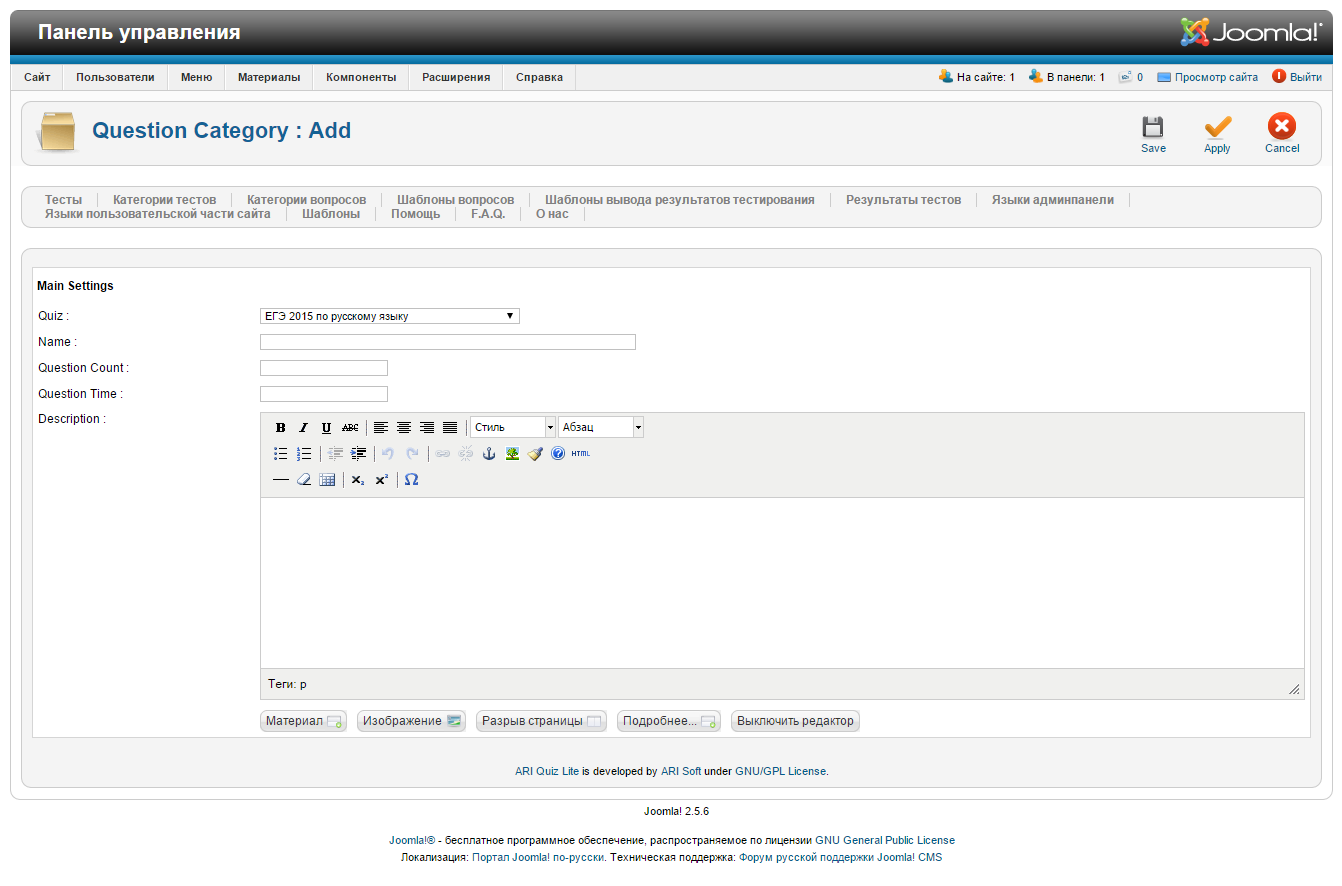Image resolution: width=1342 pixels, height=886 pixels.
Task: Cancel adding the question category
Action: [x=1282, y=134]
